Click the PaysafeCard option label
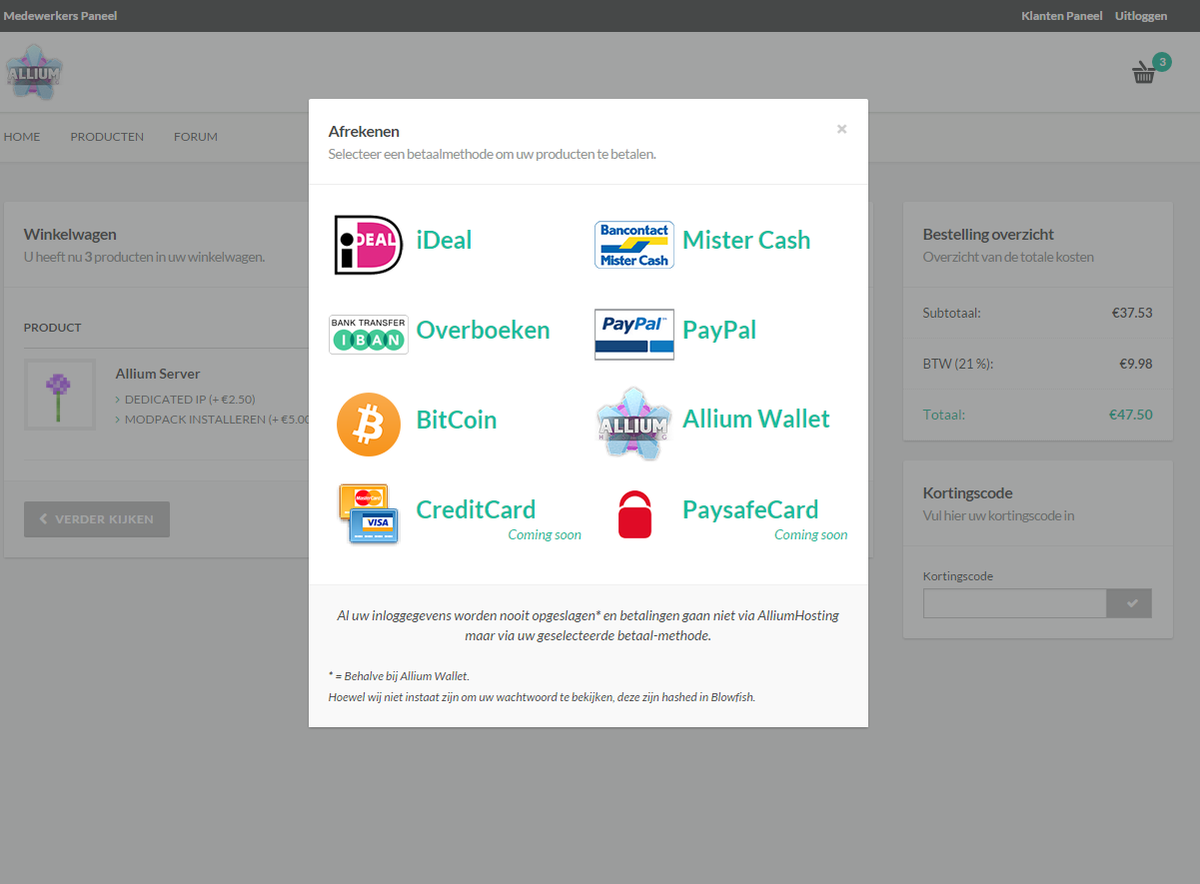Viewport: 1200px width, 884px height. pos(750,509)
